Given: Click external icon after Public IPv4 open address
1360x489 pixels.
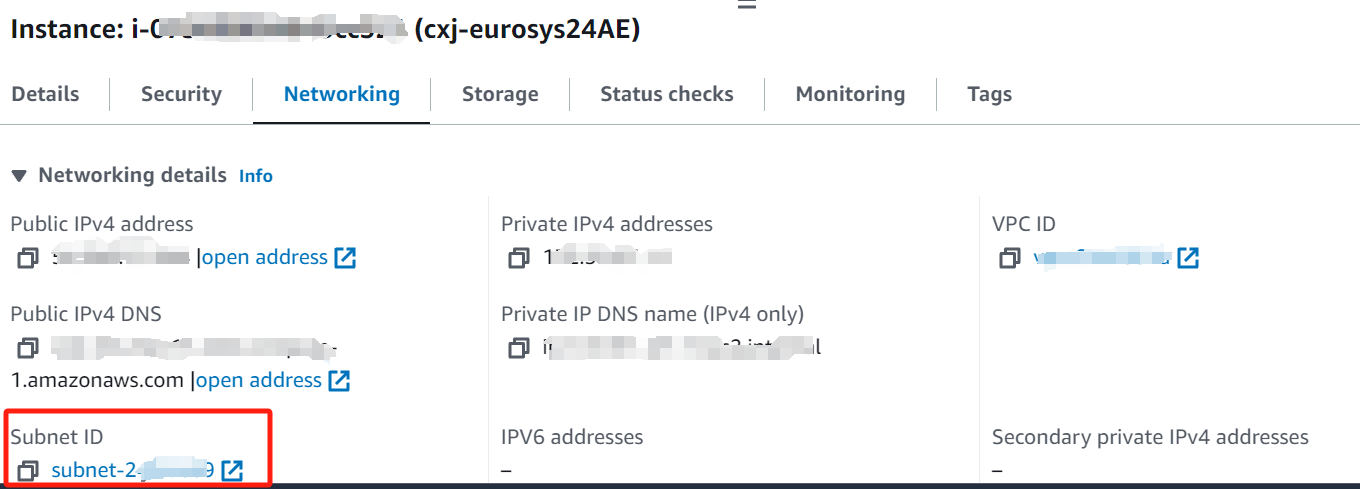Looking at the screenshot, I should coord(345,258).
